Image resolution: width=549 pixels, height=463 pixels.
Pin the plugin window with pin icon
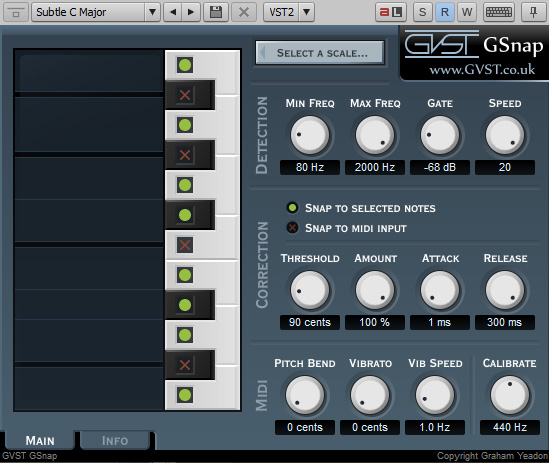point(533,13)
